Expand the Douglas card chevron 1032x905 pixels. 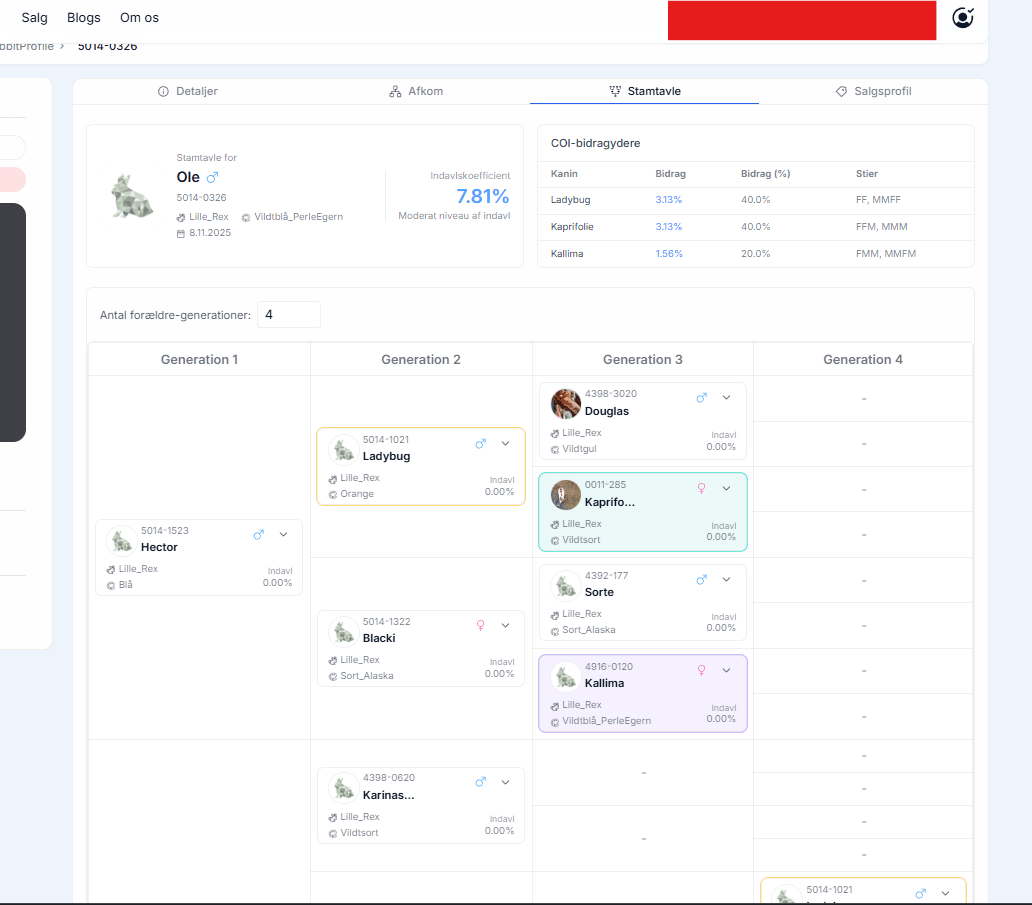click(727, 398)
